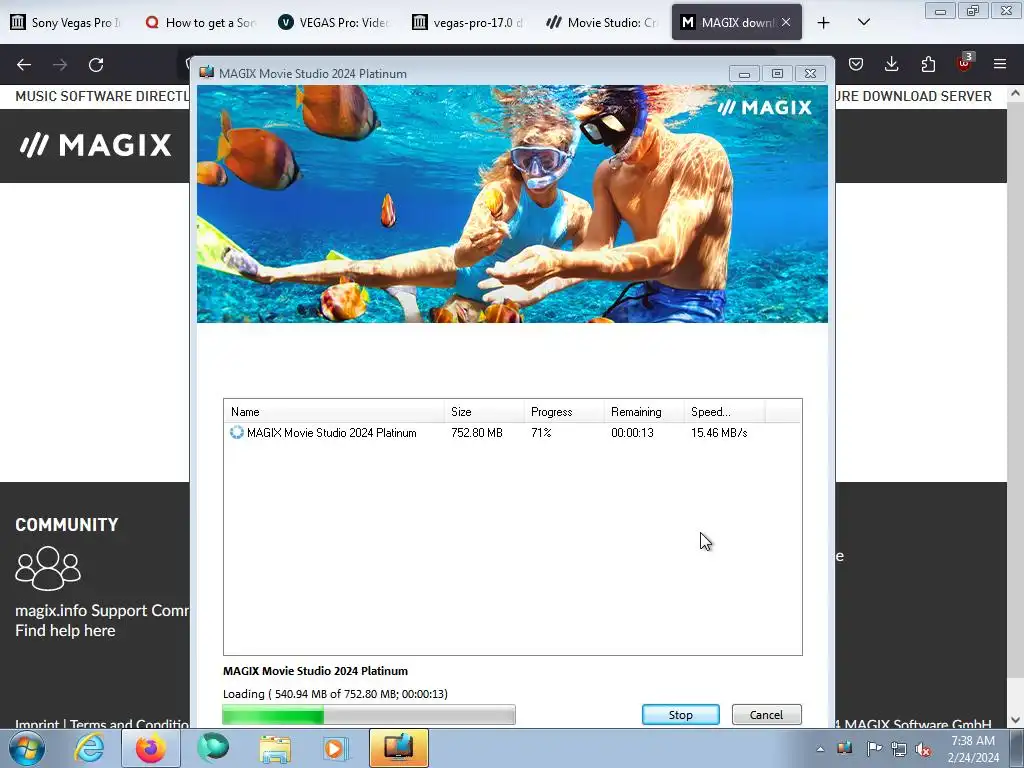1024x768 pixels.
Task: Close the MAGIX download tab
Action: pyautogui.click(x=786, y=22)
